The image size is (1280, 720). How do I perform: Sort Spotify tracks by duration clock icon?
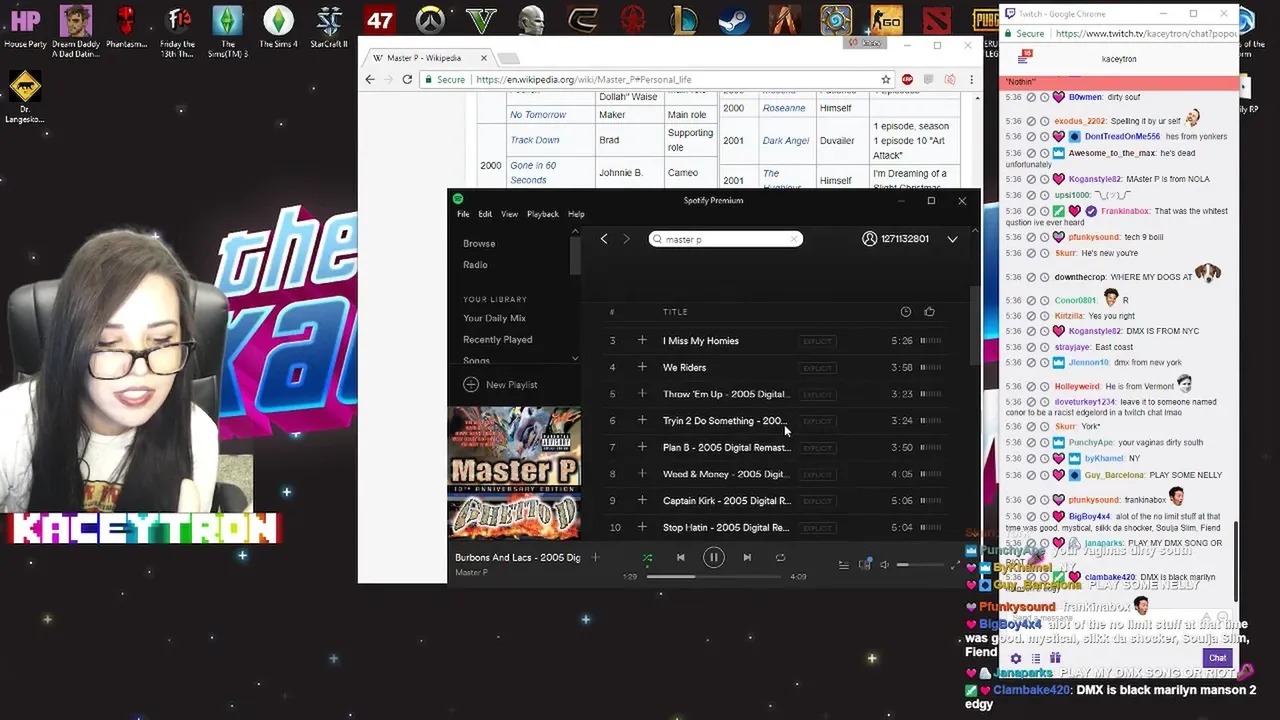pos(906,312)
